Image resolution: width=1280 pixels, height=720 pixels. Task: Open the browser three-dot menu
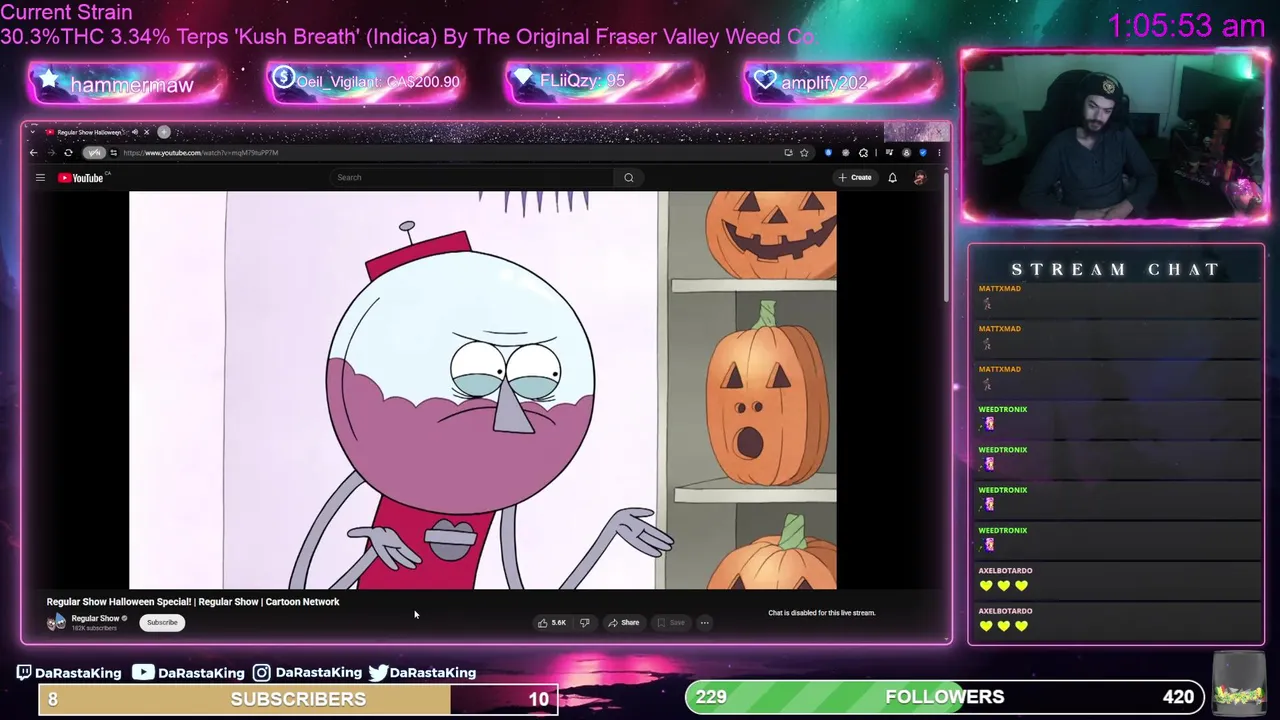pyautogui.click(x=938, y=153)
